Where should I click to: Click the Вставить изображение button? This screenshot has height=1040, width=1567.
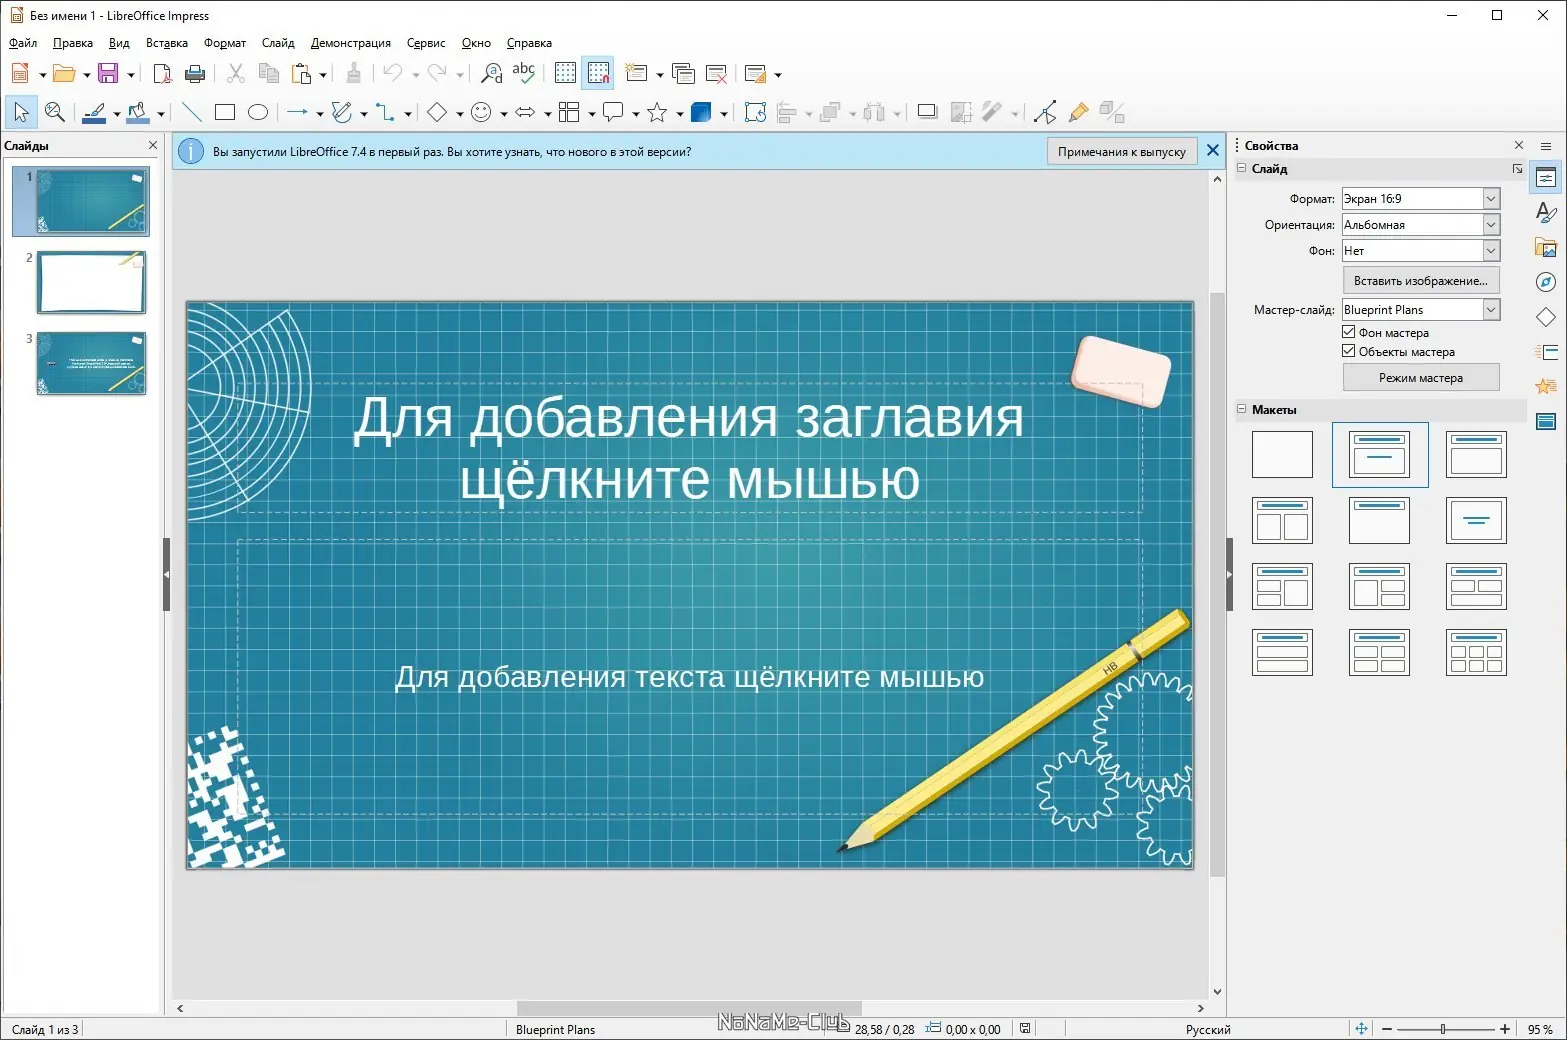tap(1421, 281)
